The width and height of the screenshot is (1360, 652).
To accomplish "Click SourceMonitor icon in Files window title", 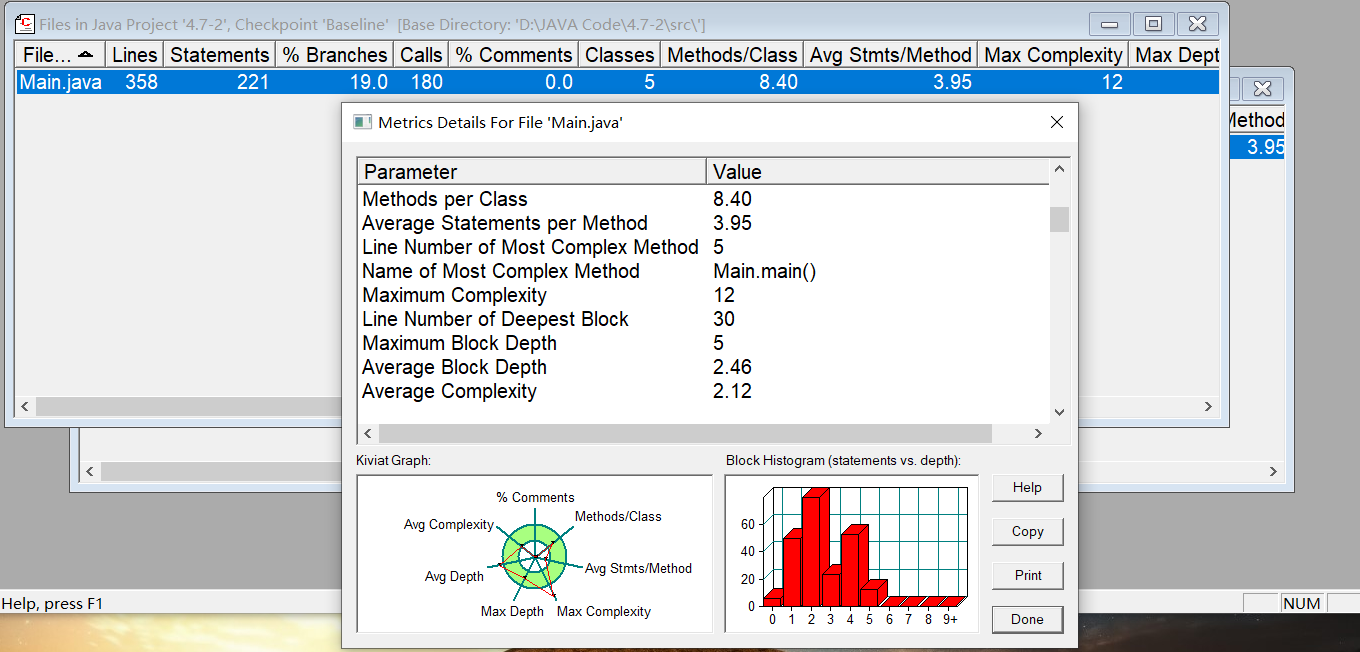I will (x=25, y=24).
